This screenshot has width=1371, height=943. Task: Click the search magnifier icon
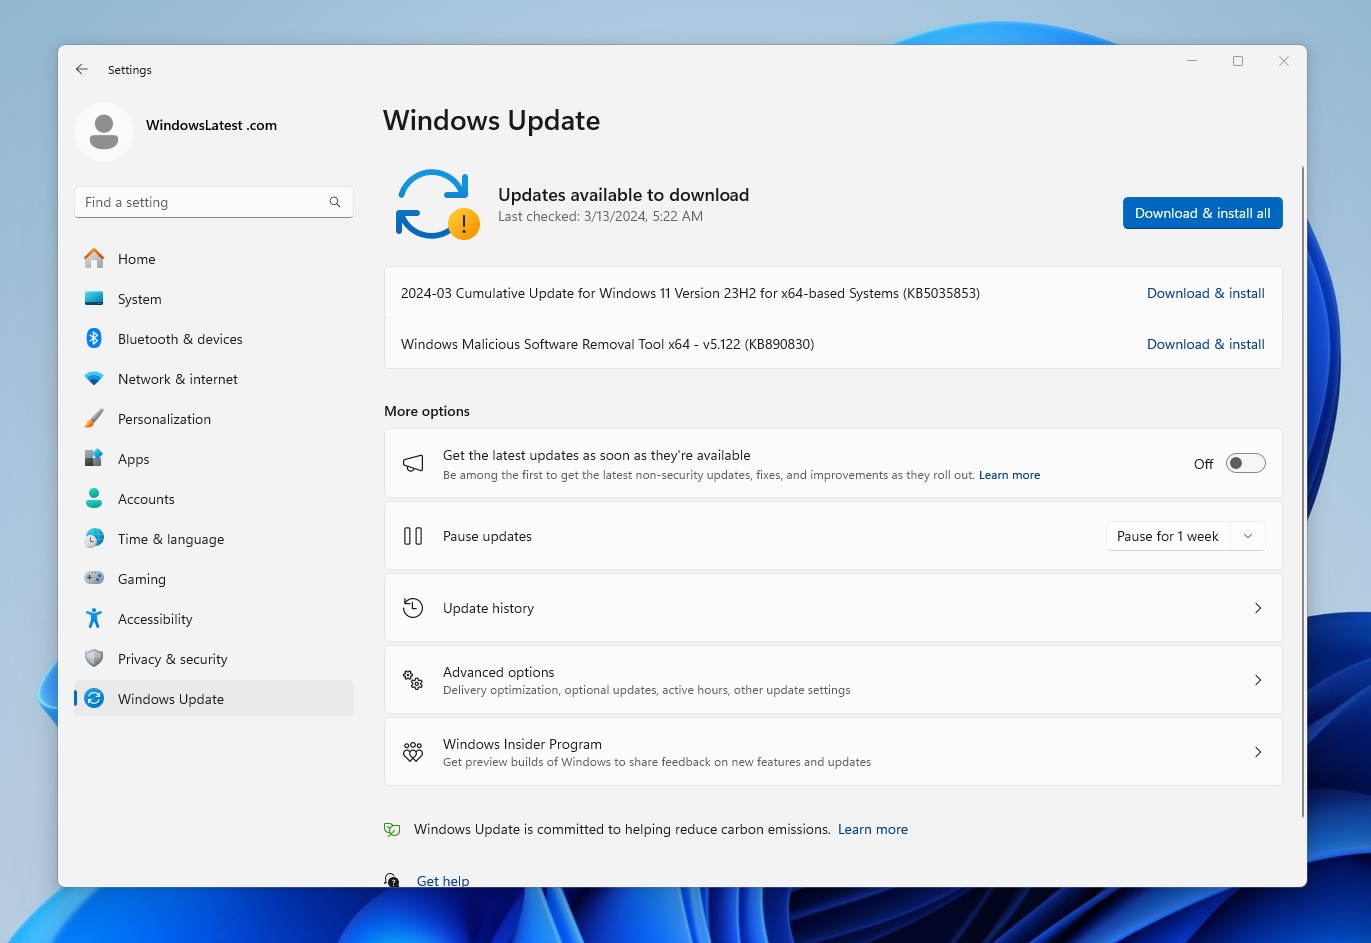pos(335,202)
